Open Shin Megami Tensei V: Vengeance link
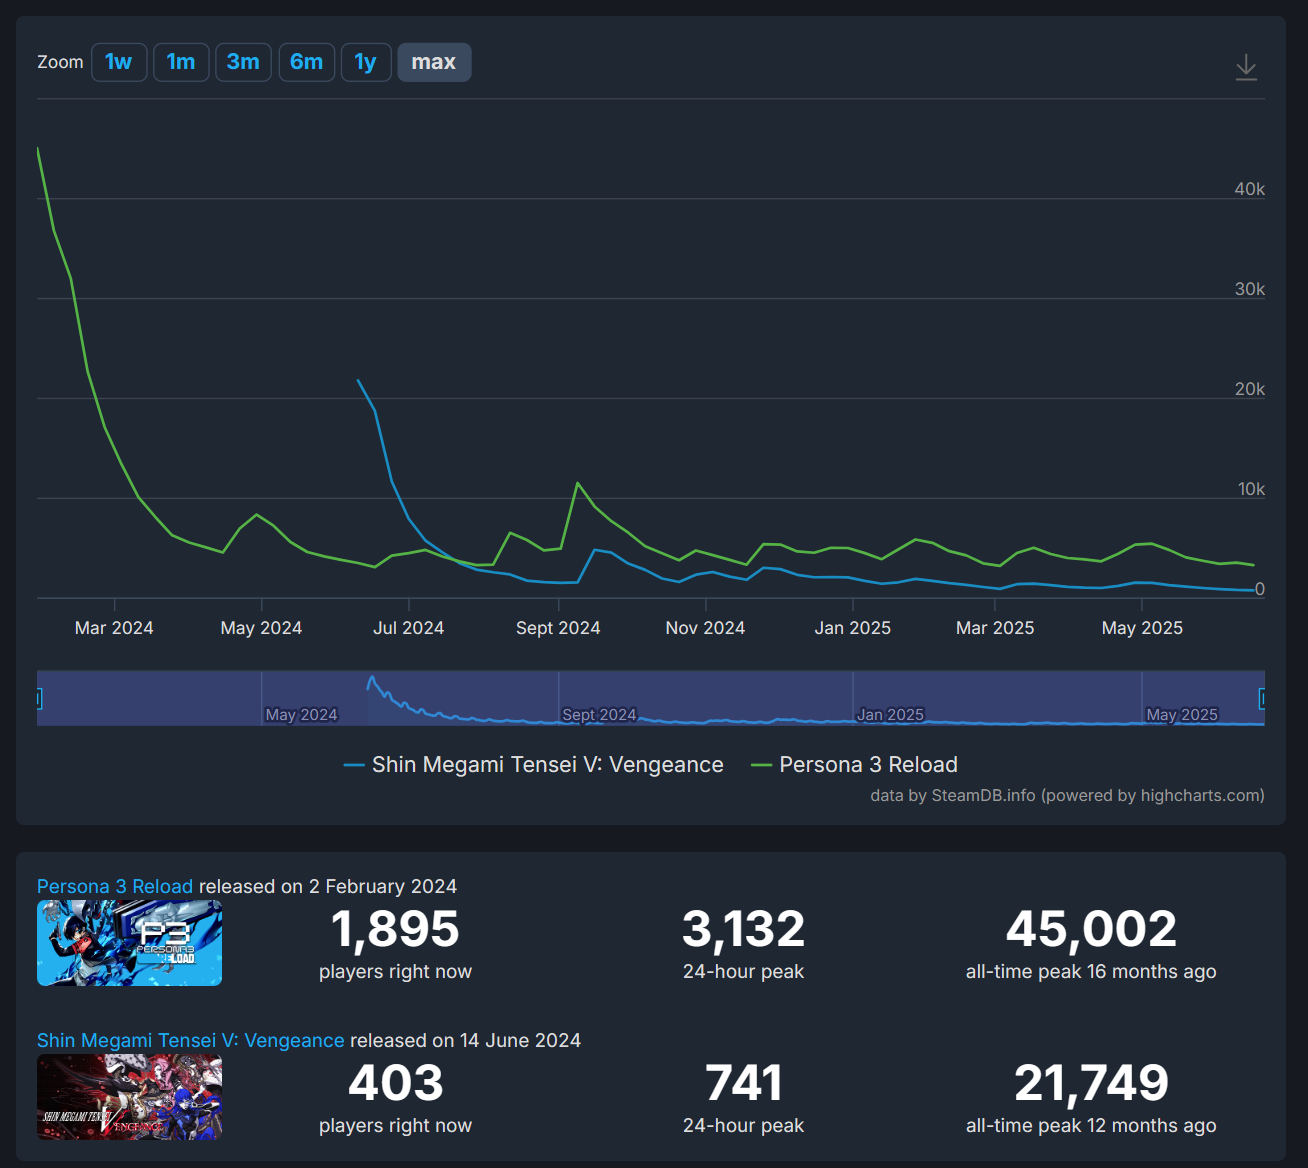 coord(191,1041)
